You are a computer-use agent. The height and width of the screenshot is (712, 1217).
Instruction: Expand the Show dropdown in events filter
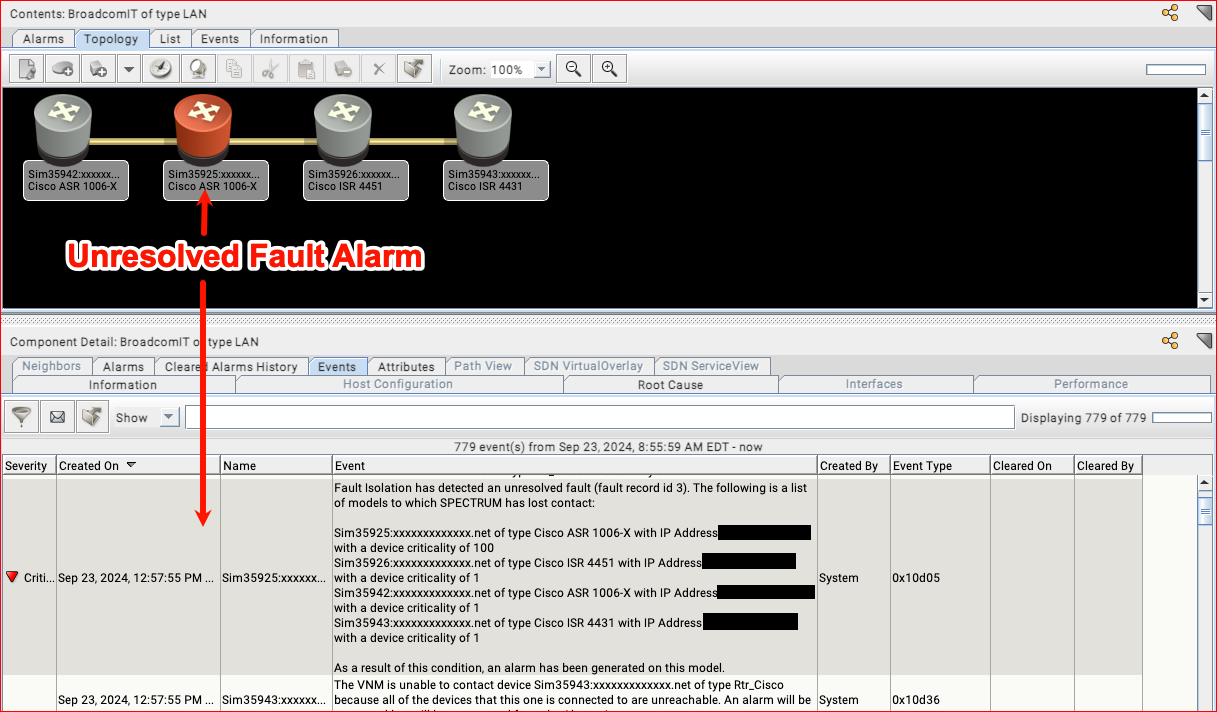168,418
